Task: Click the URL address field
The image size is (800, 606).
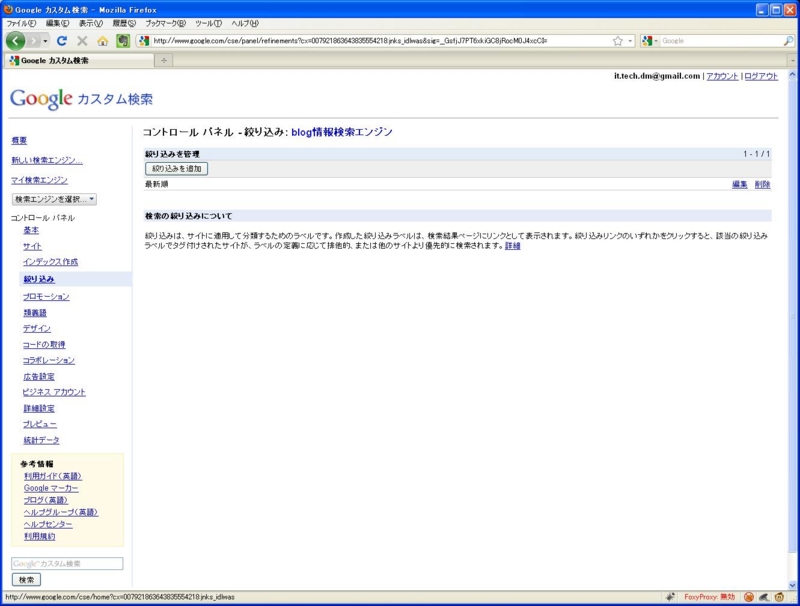Action: (x=380, y=41)
